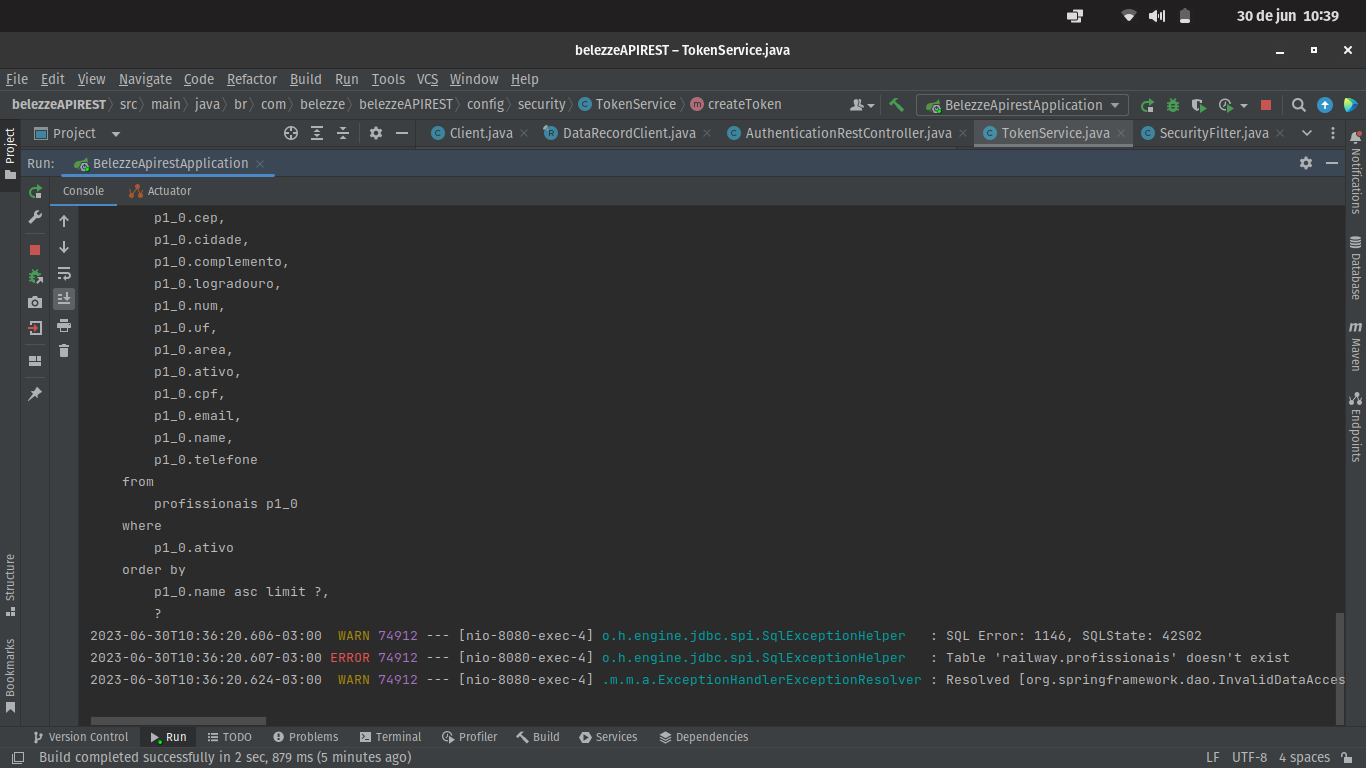Screen dimensions: 1366x768
Task: Go down the stack trace with down arrow
Action: (64, 247)
